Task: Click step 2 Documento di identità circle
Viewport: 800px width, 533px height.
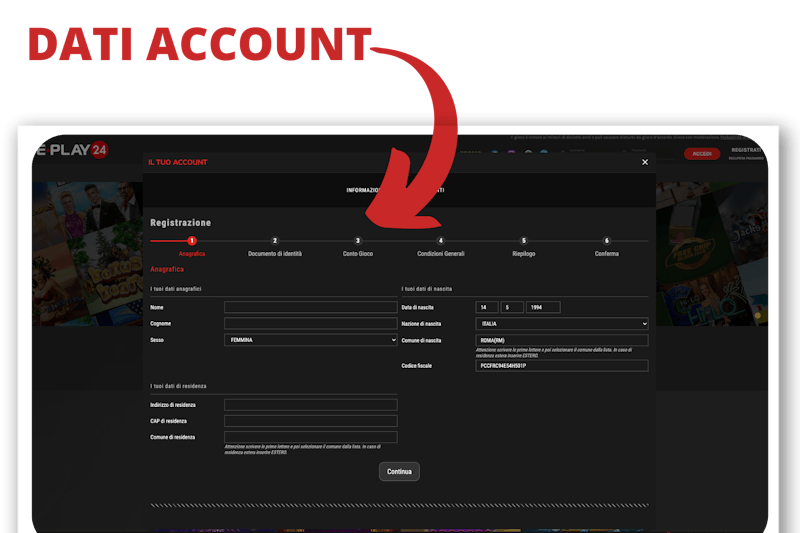Action: tap(275, 241)
